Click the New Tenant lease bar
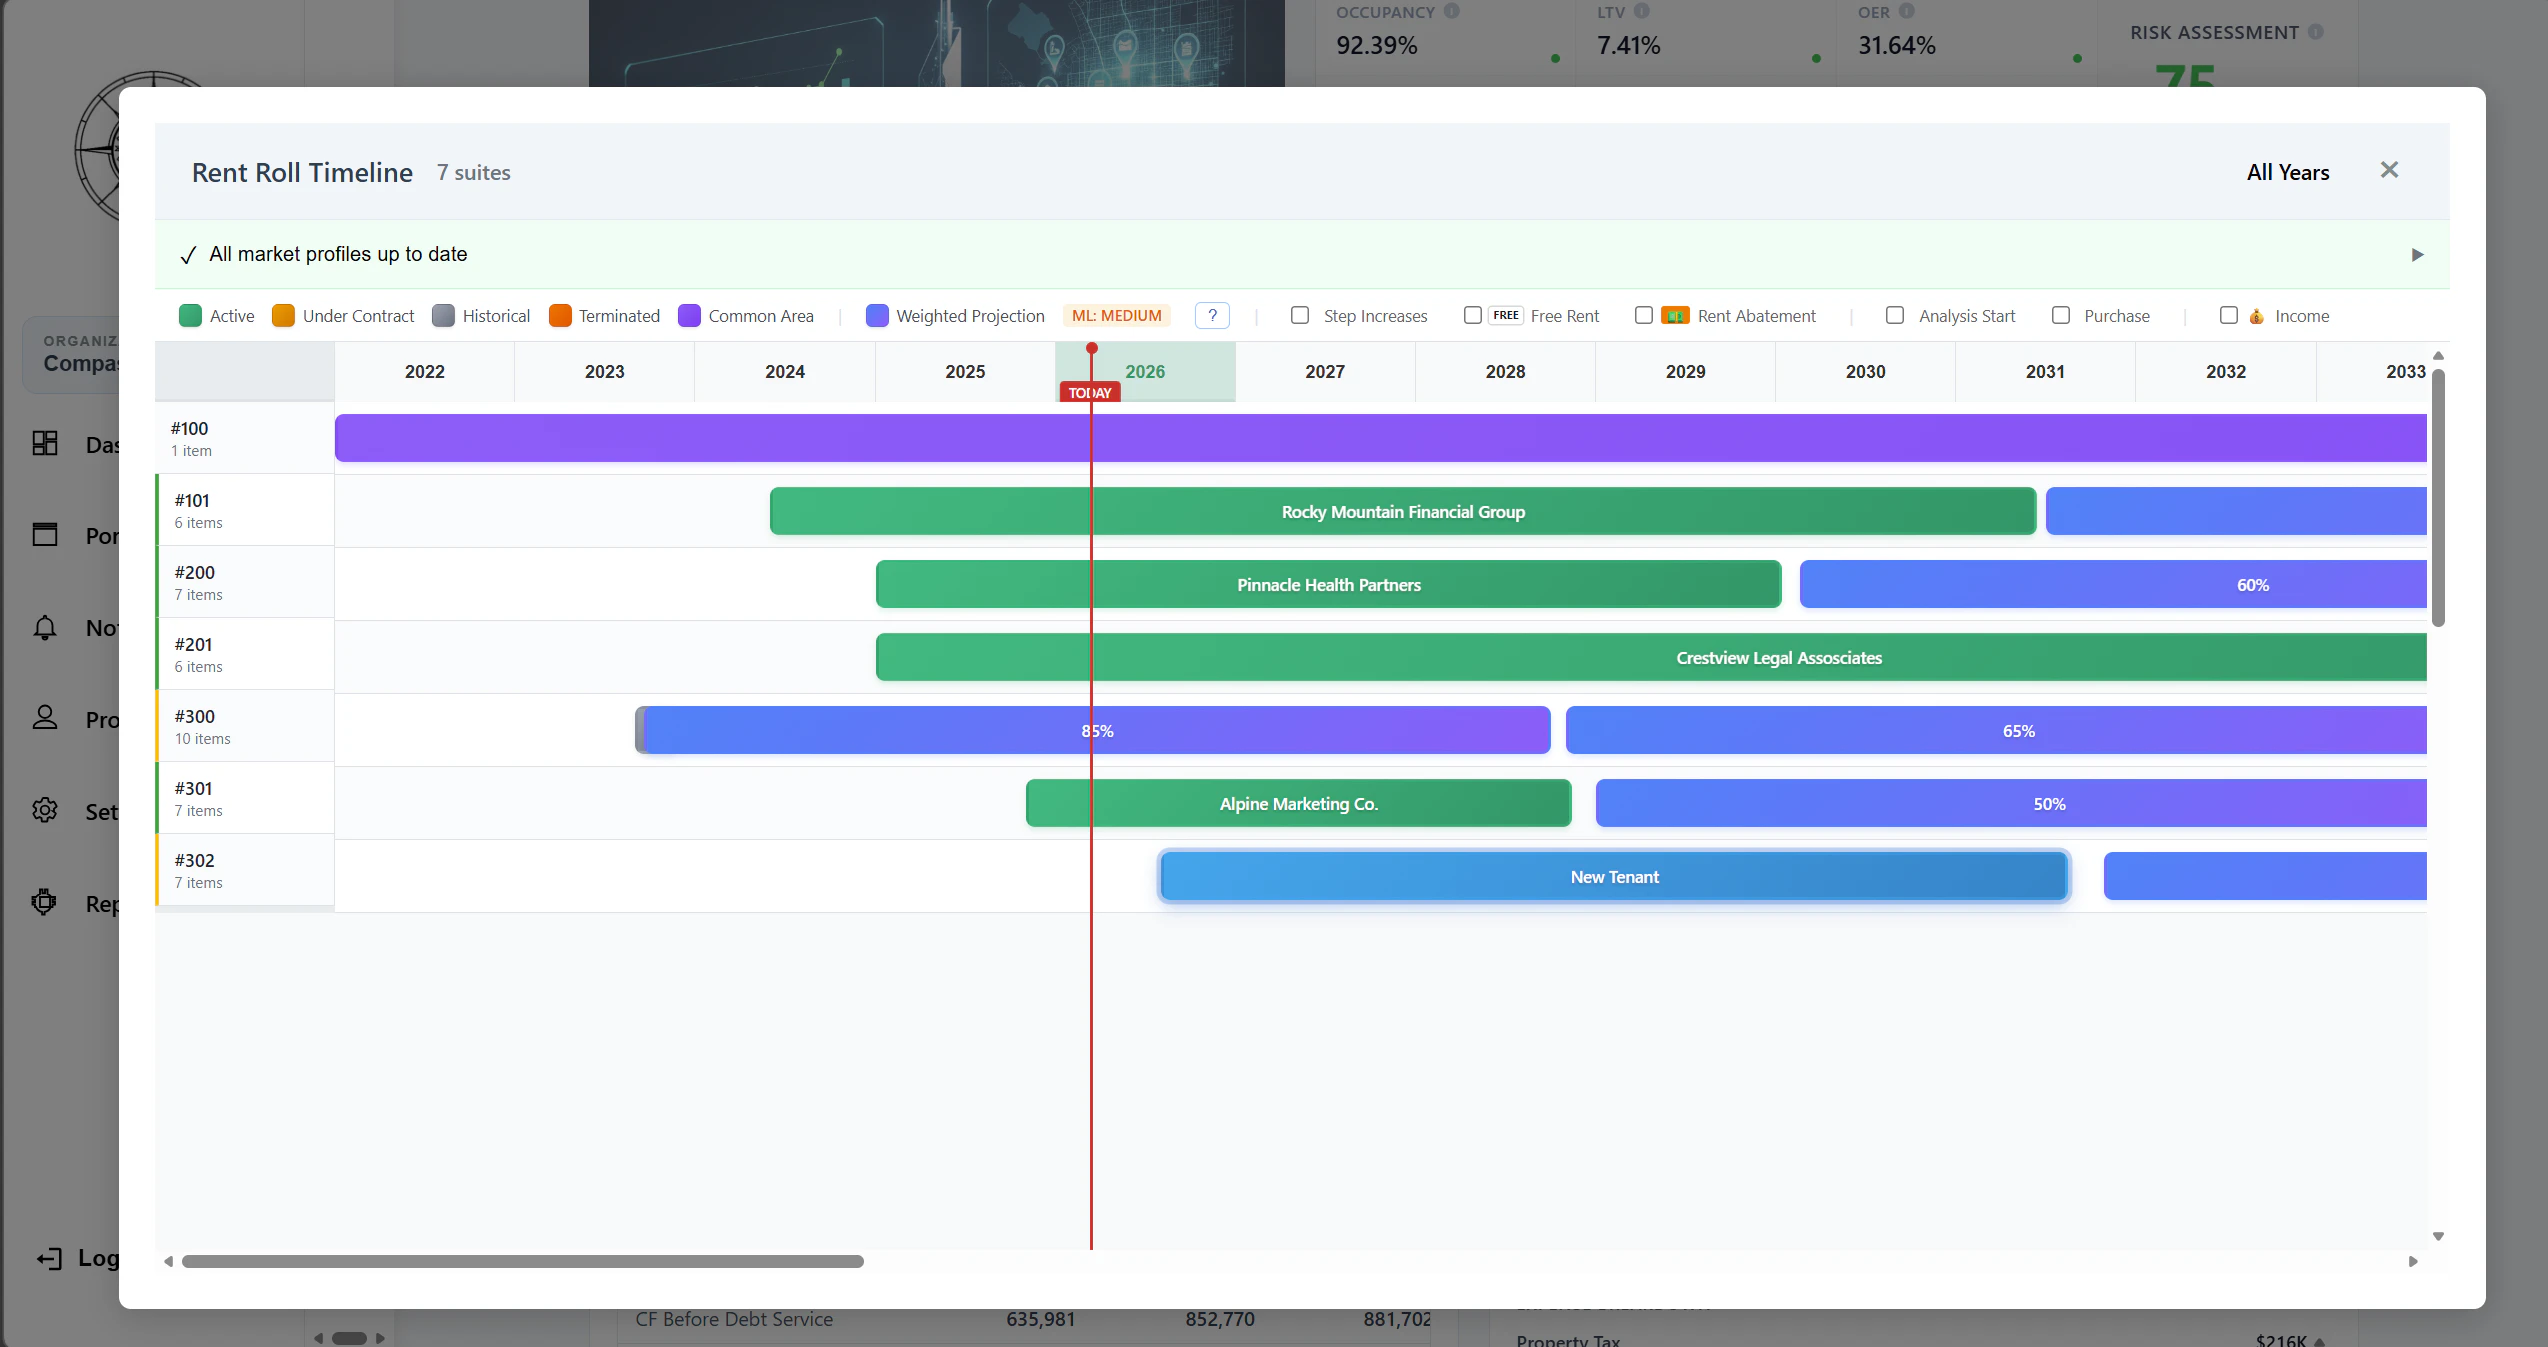 1613,877
